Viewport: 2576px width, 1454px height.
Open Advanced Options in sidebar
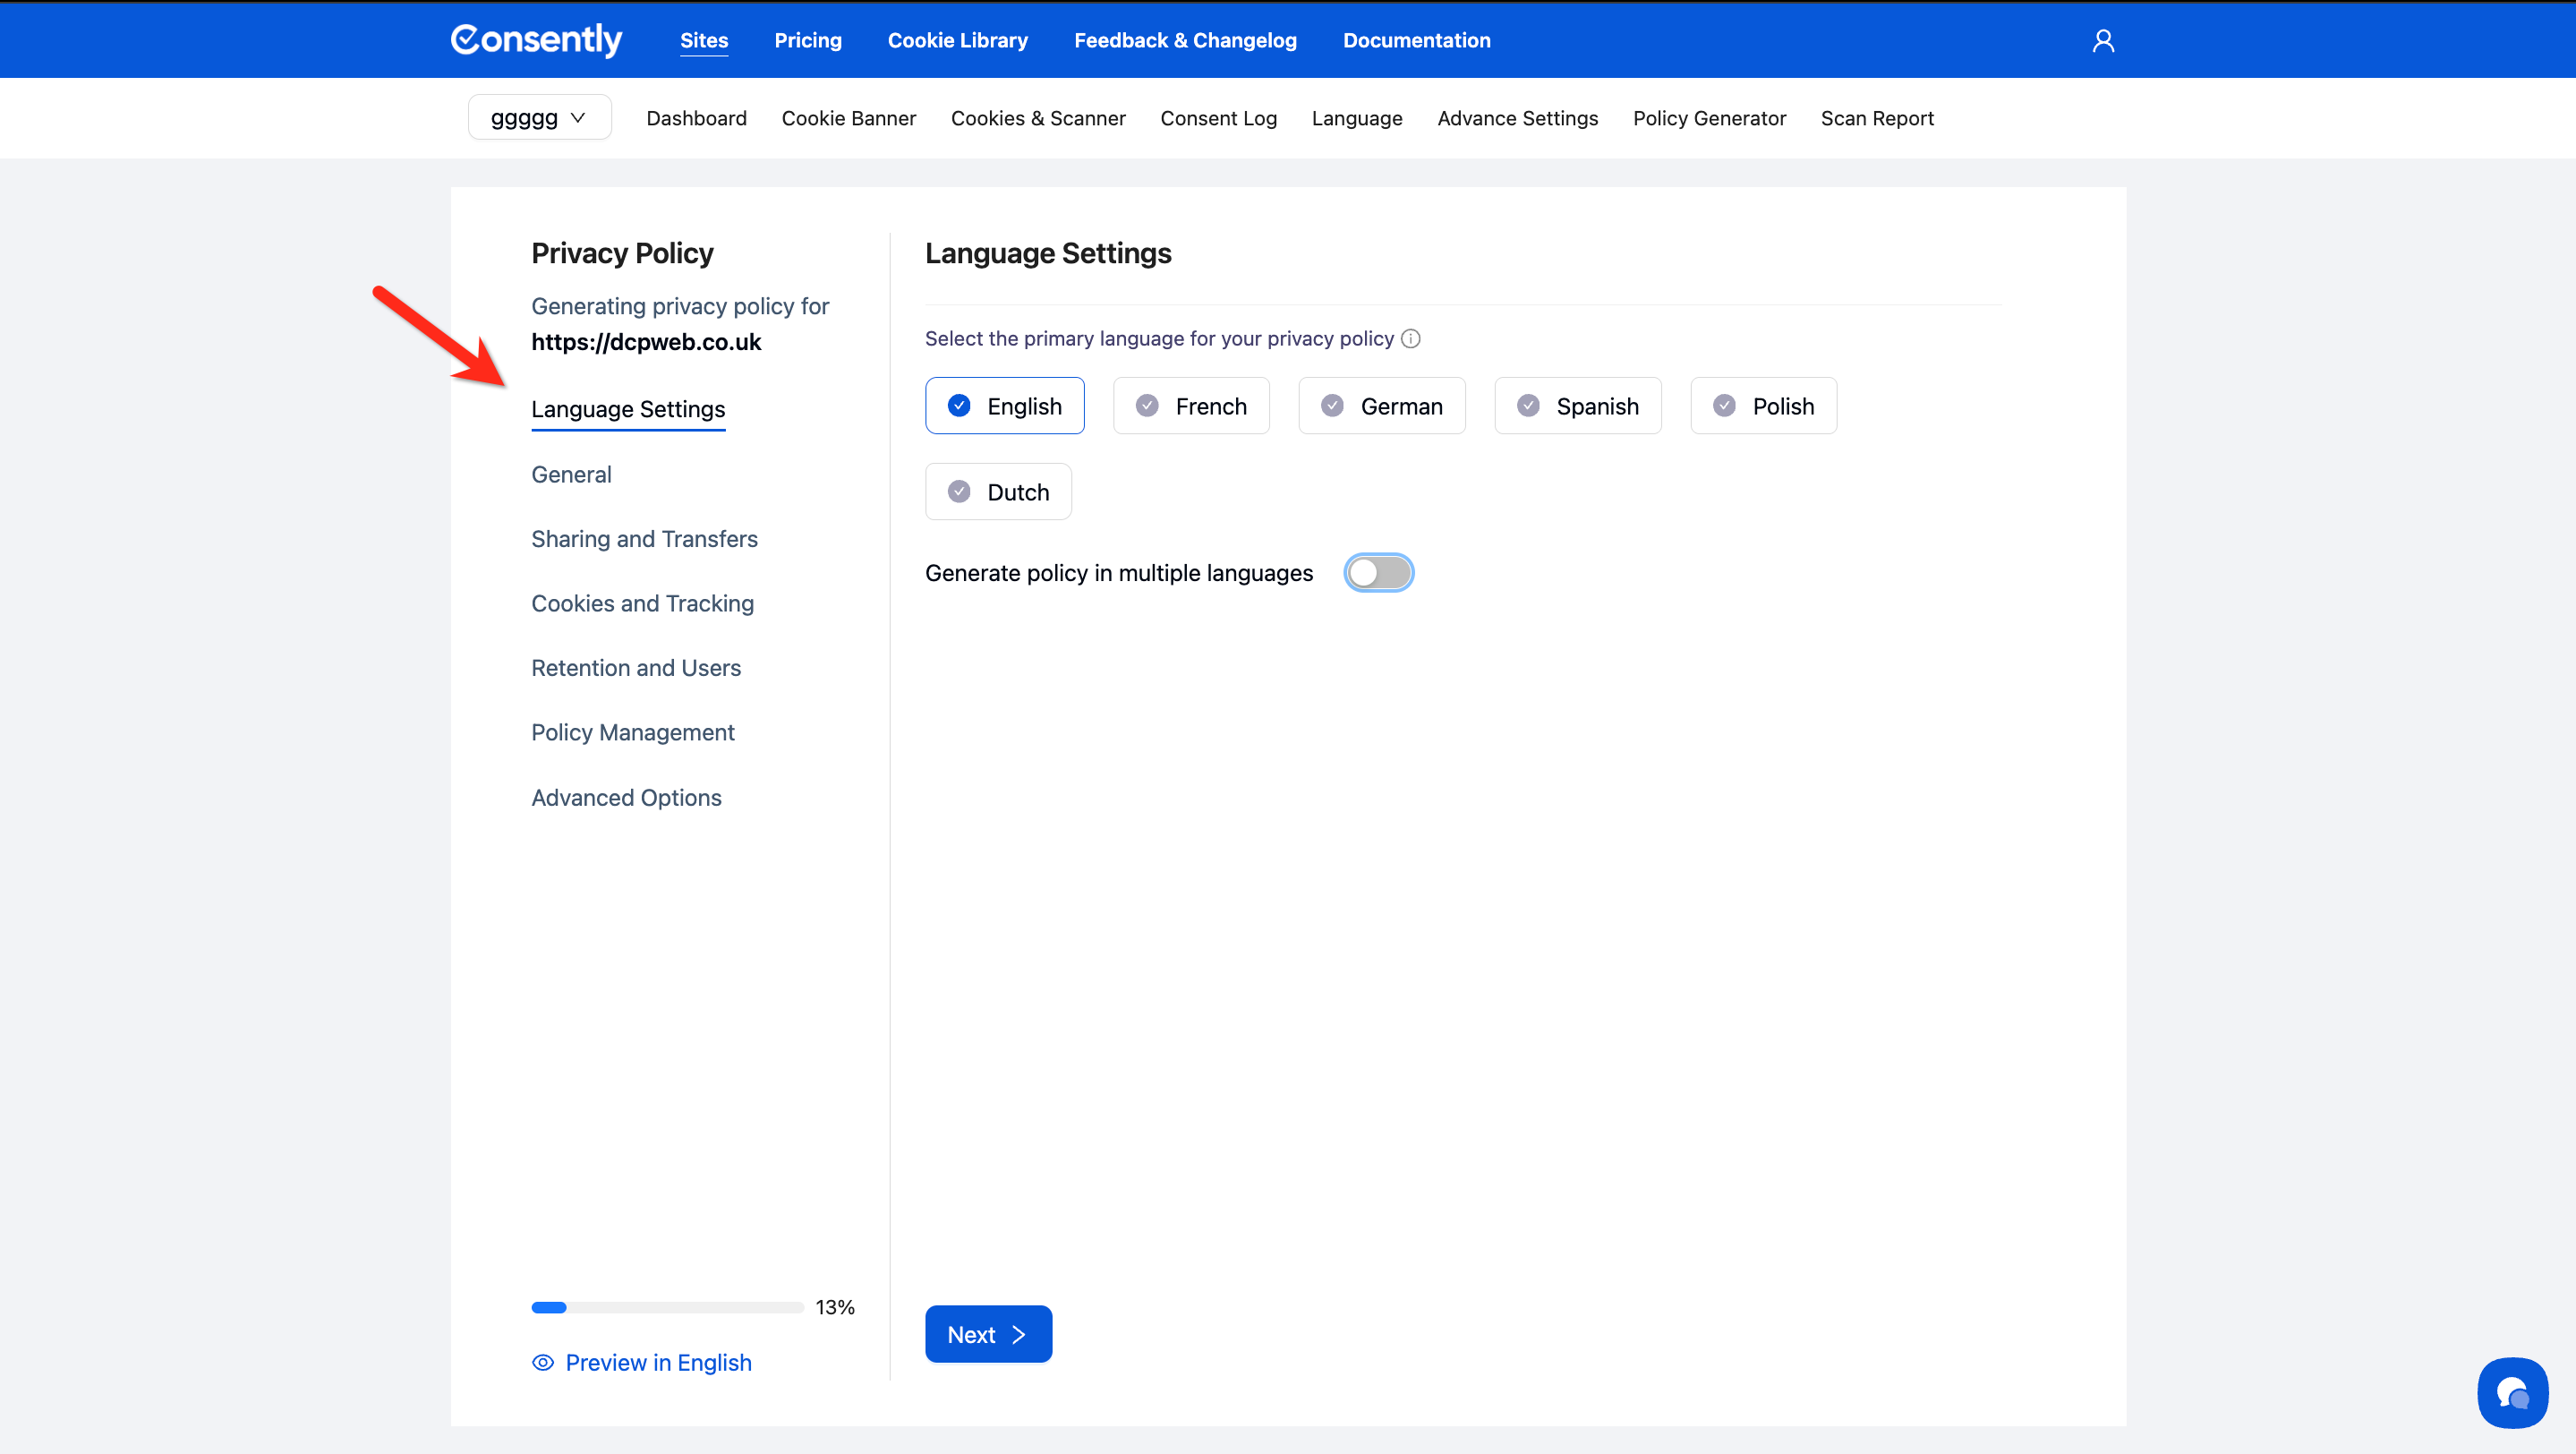click(x=626, y=798)
